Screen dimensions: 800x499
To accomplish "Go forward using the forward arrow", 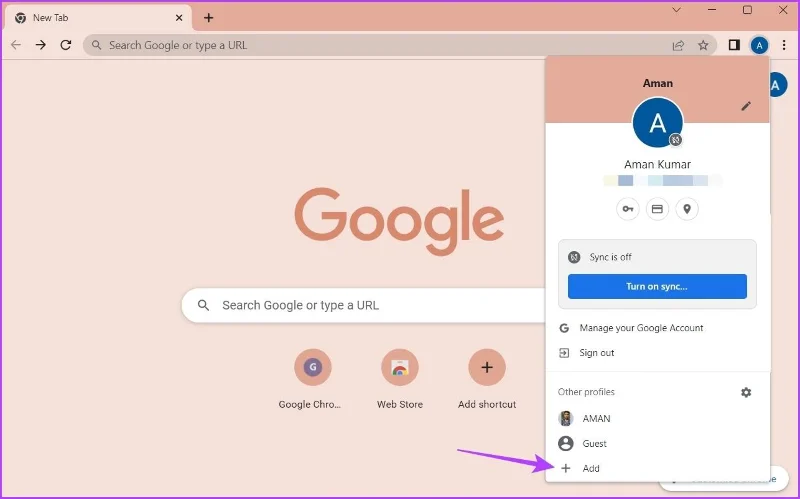I will [41, 45].
